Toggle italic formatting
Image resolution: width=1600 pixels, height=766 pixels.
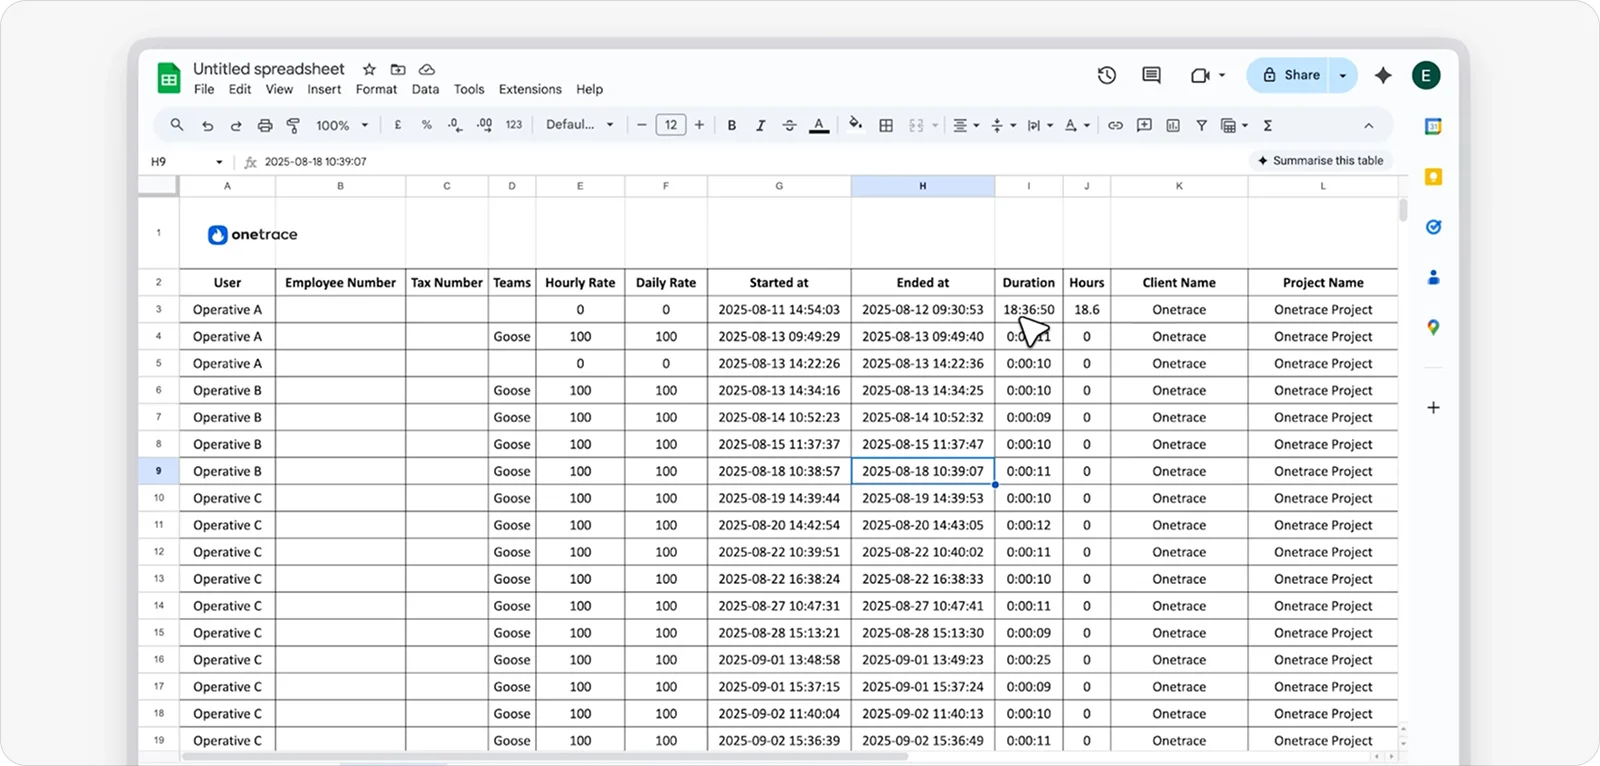761,125
